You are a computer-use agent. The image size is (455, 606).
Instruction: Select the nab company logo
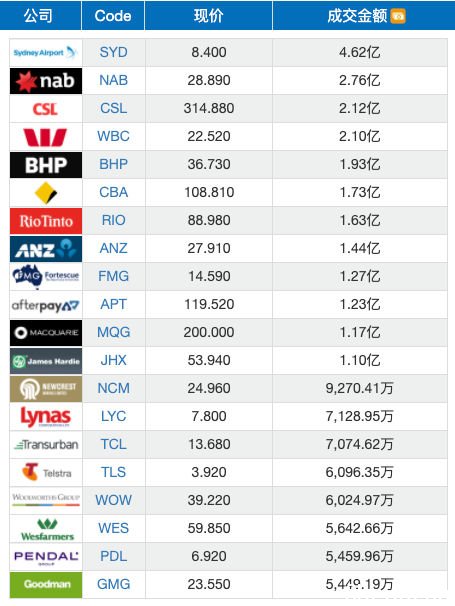pyautogui.click(x=46, y=81)
